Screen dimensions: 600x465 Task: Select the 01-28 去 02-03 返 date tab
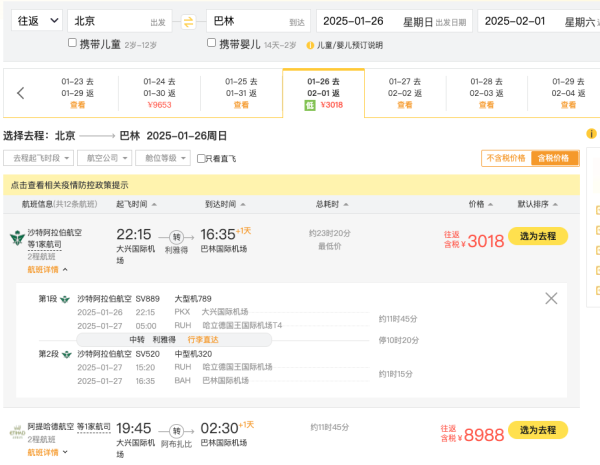click(x=486, y=93)
